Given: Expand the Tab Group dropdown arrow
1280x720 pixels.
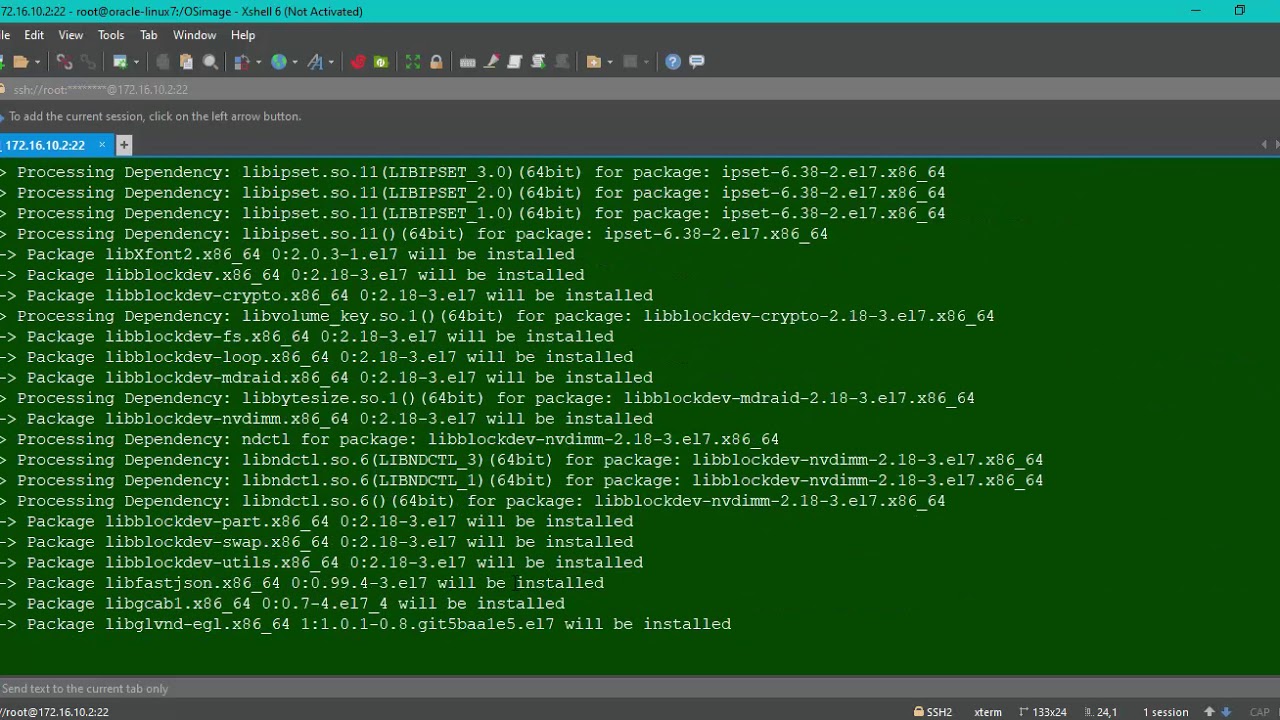Looking at the screenshot, I should [610, 62].
